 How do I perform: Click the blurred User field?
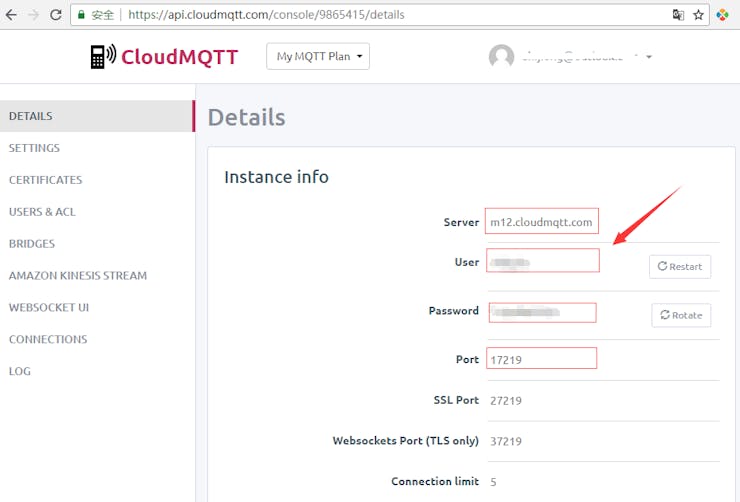(543, 260)
